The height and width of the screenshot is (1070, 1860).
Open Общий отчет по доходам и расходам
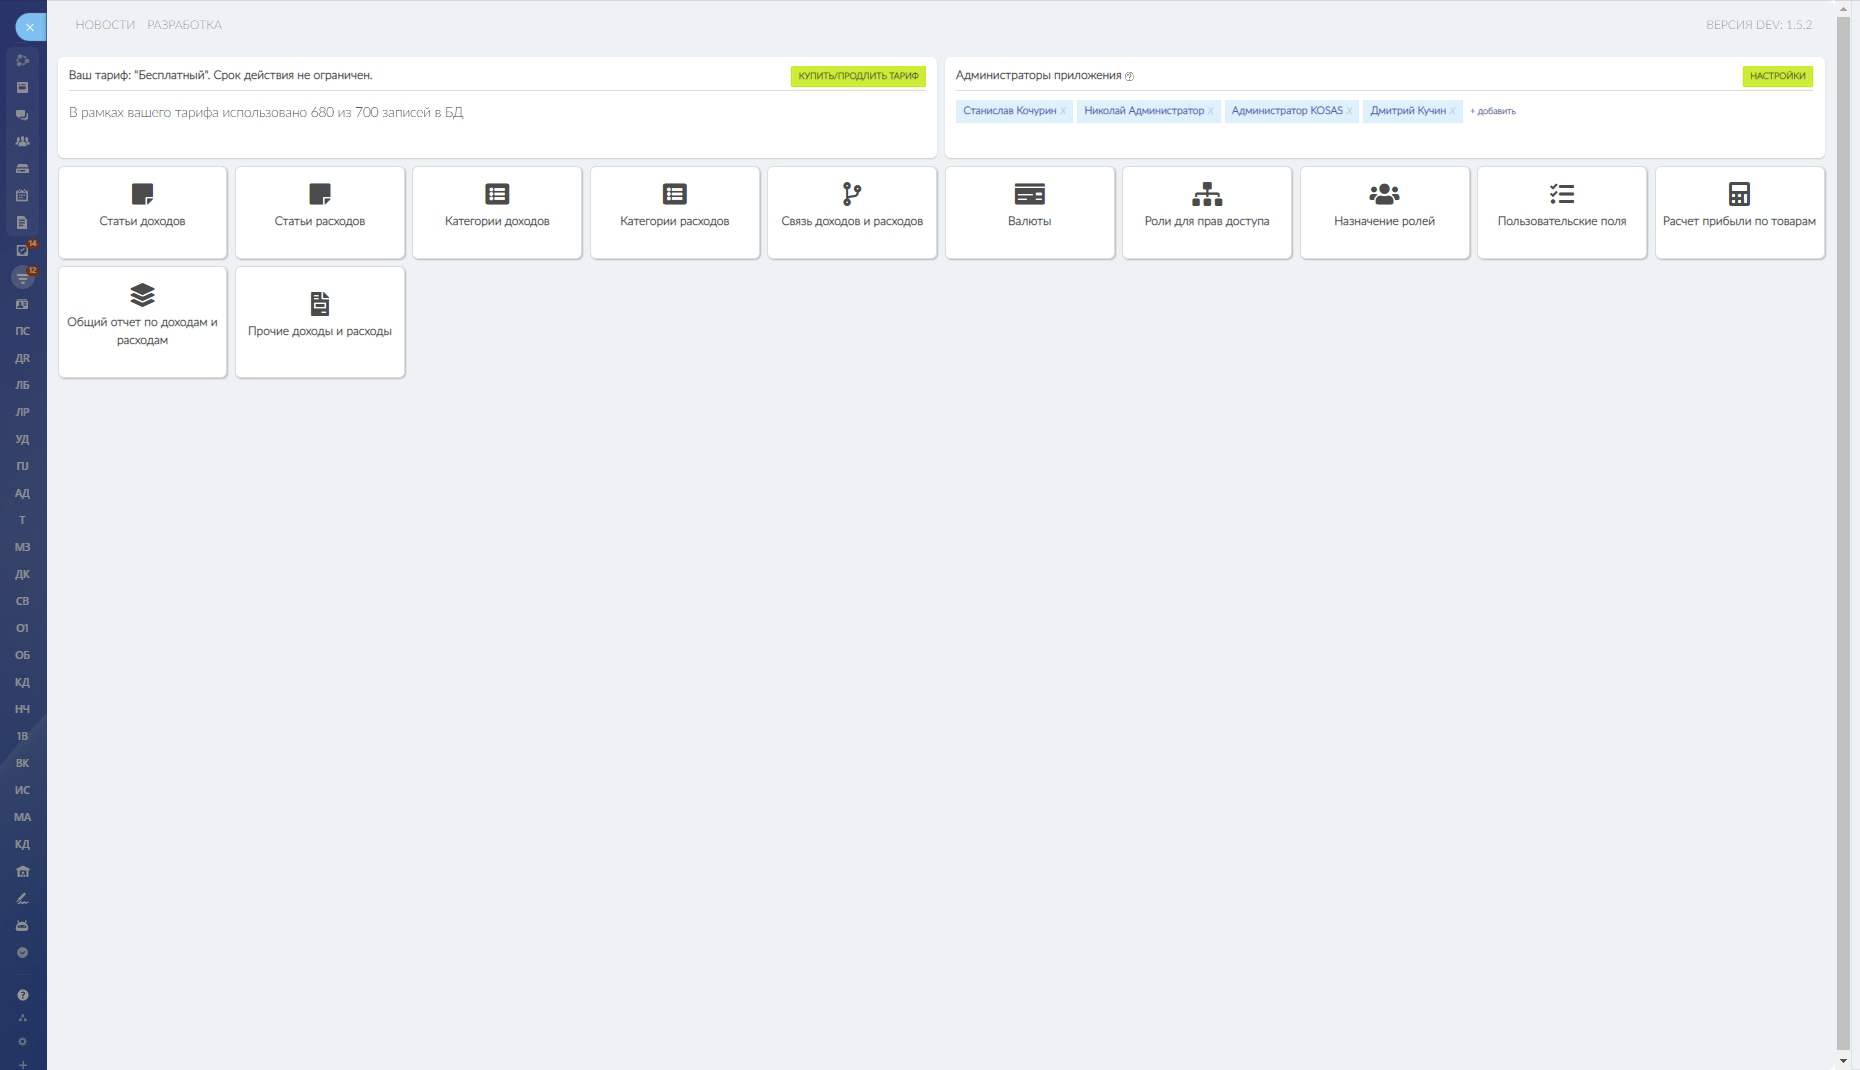tap(142, 322)
